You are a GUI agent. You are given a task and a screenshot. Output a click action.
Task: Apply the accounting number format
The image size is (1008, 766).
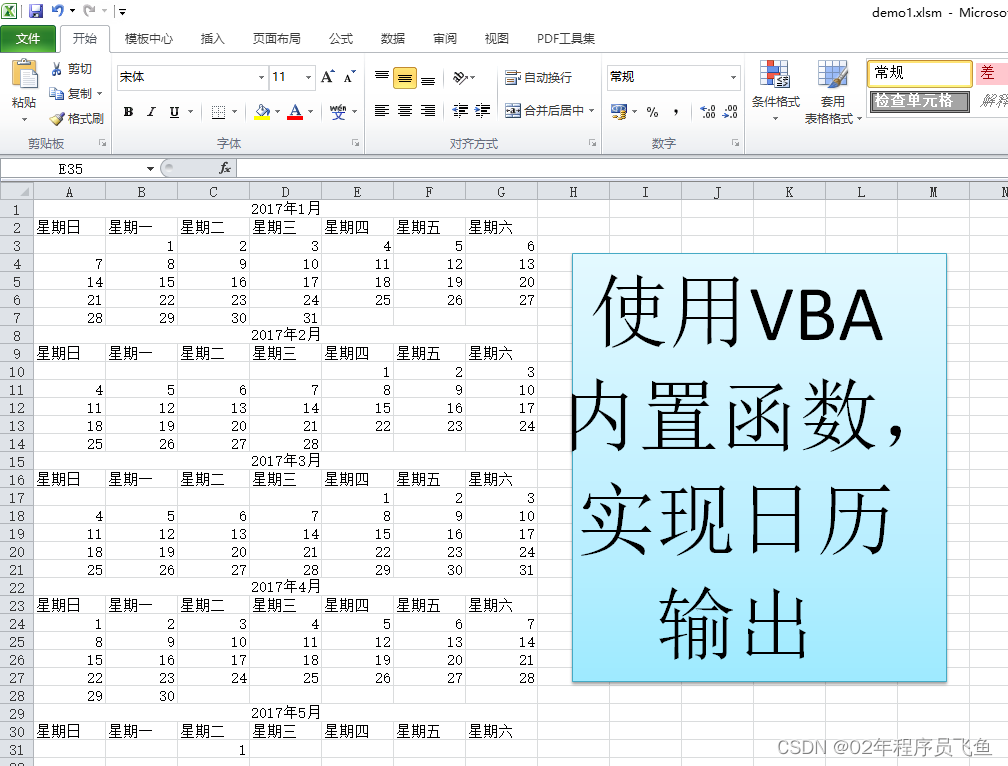tap(619, 112)
